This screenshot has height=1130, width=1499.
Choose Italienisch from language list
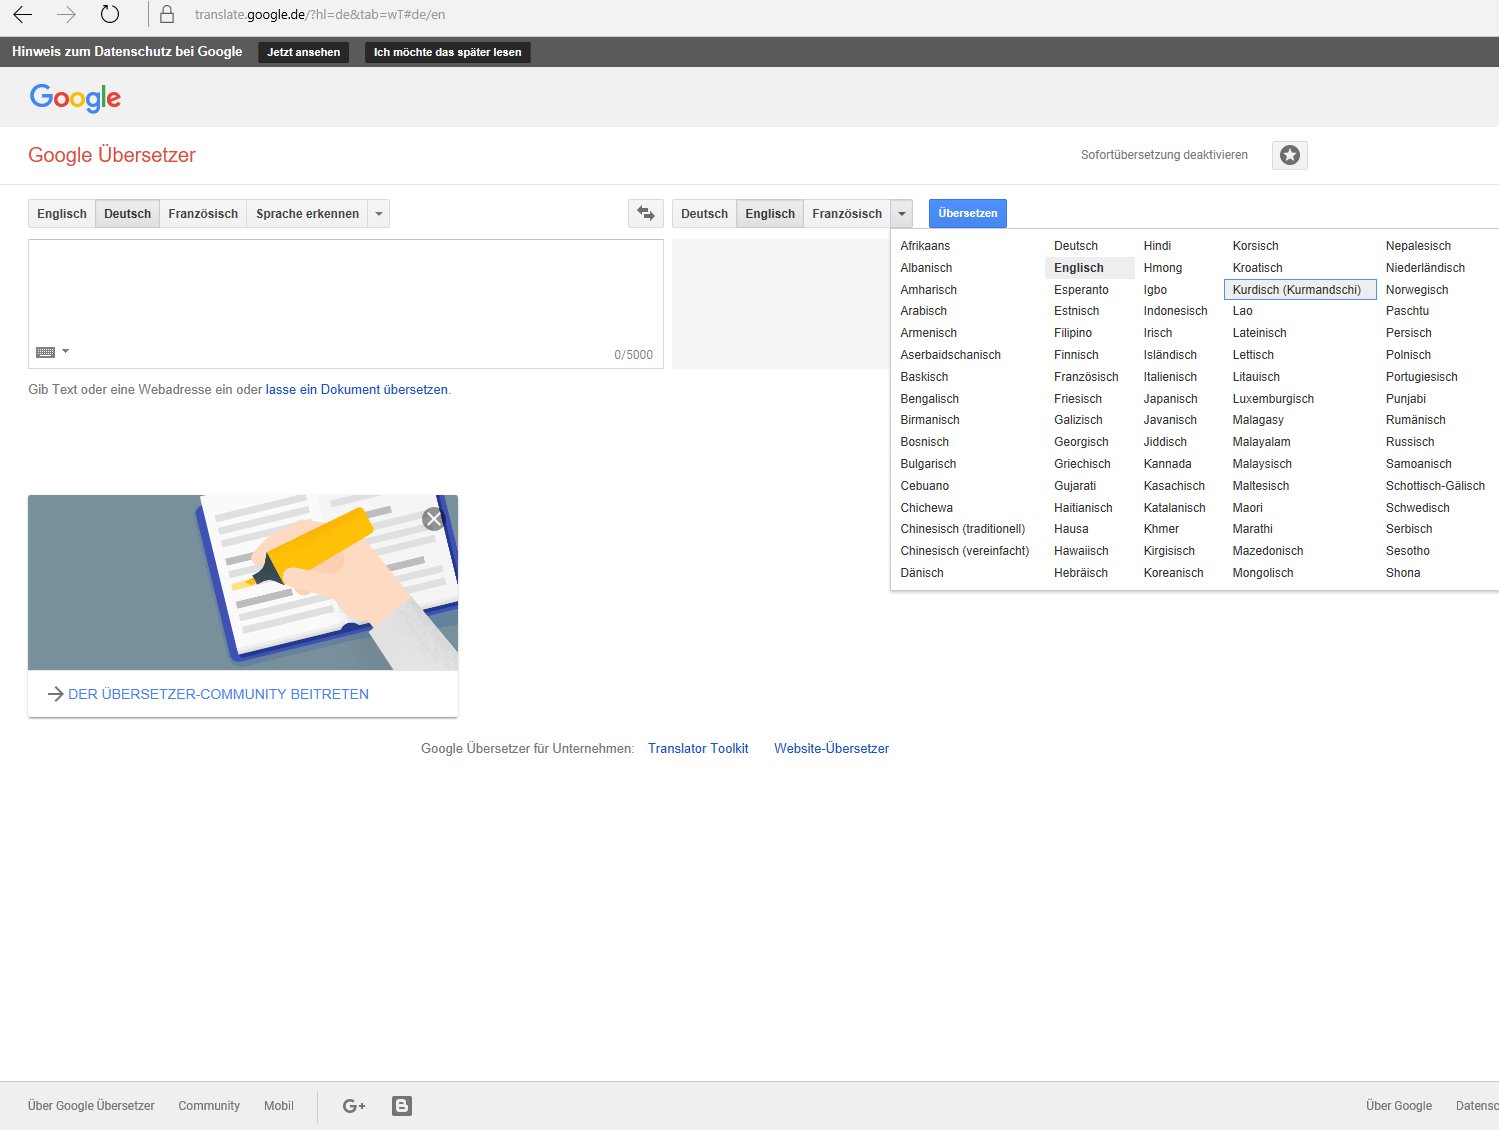[x=1170, y=377]
